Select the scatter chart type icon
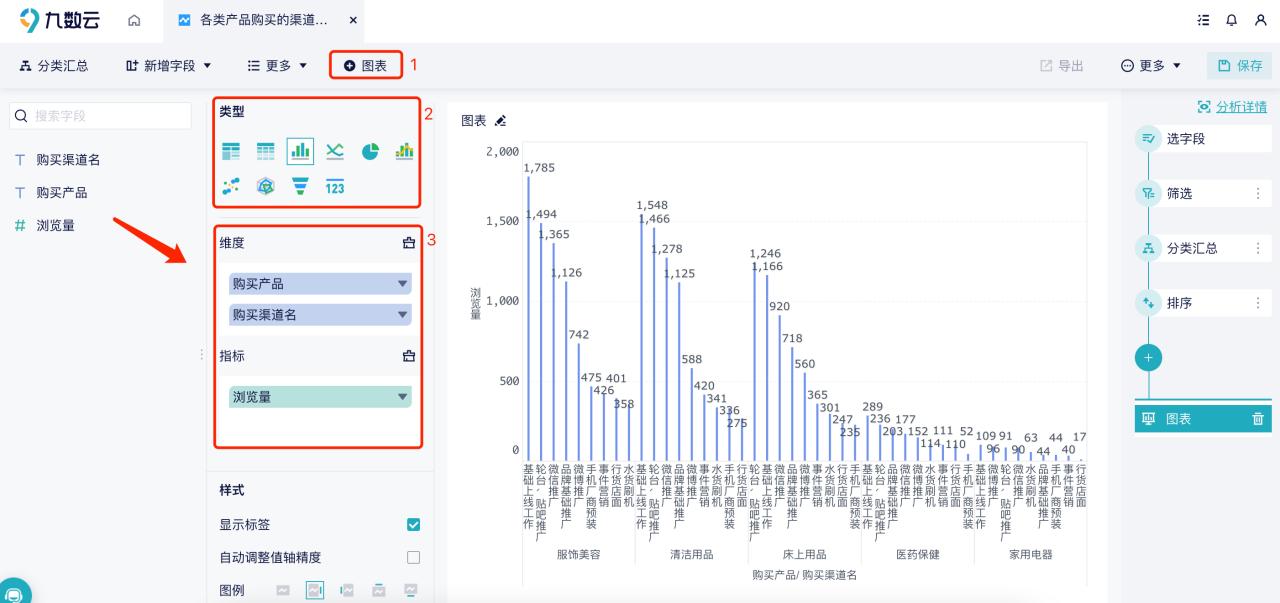Viewport: 1280px width, 603px height. pyautogui.click(x=231, y=185)
